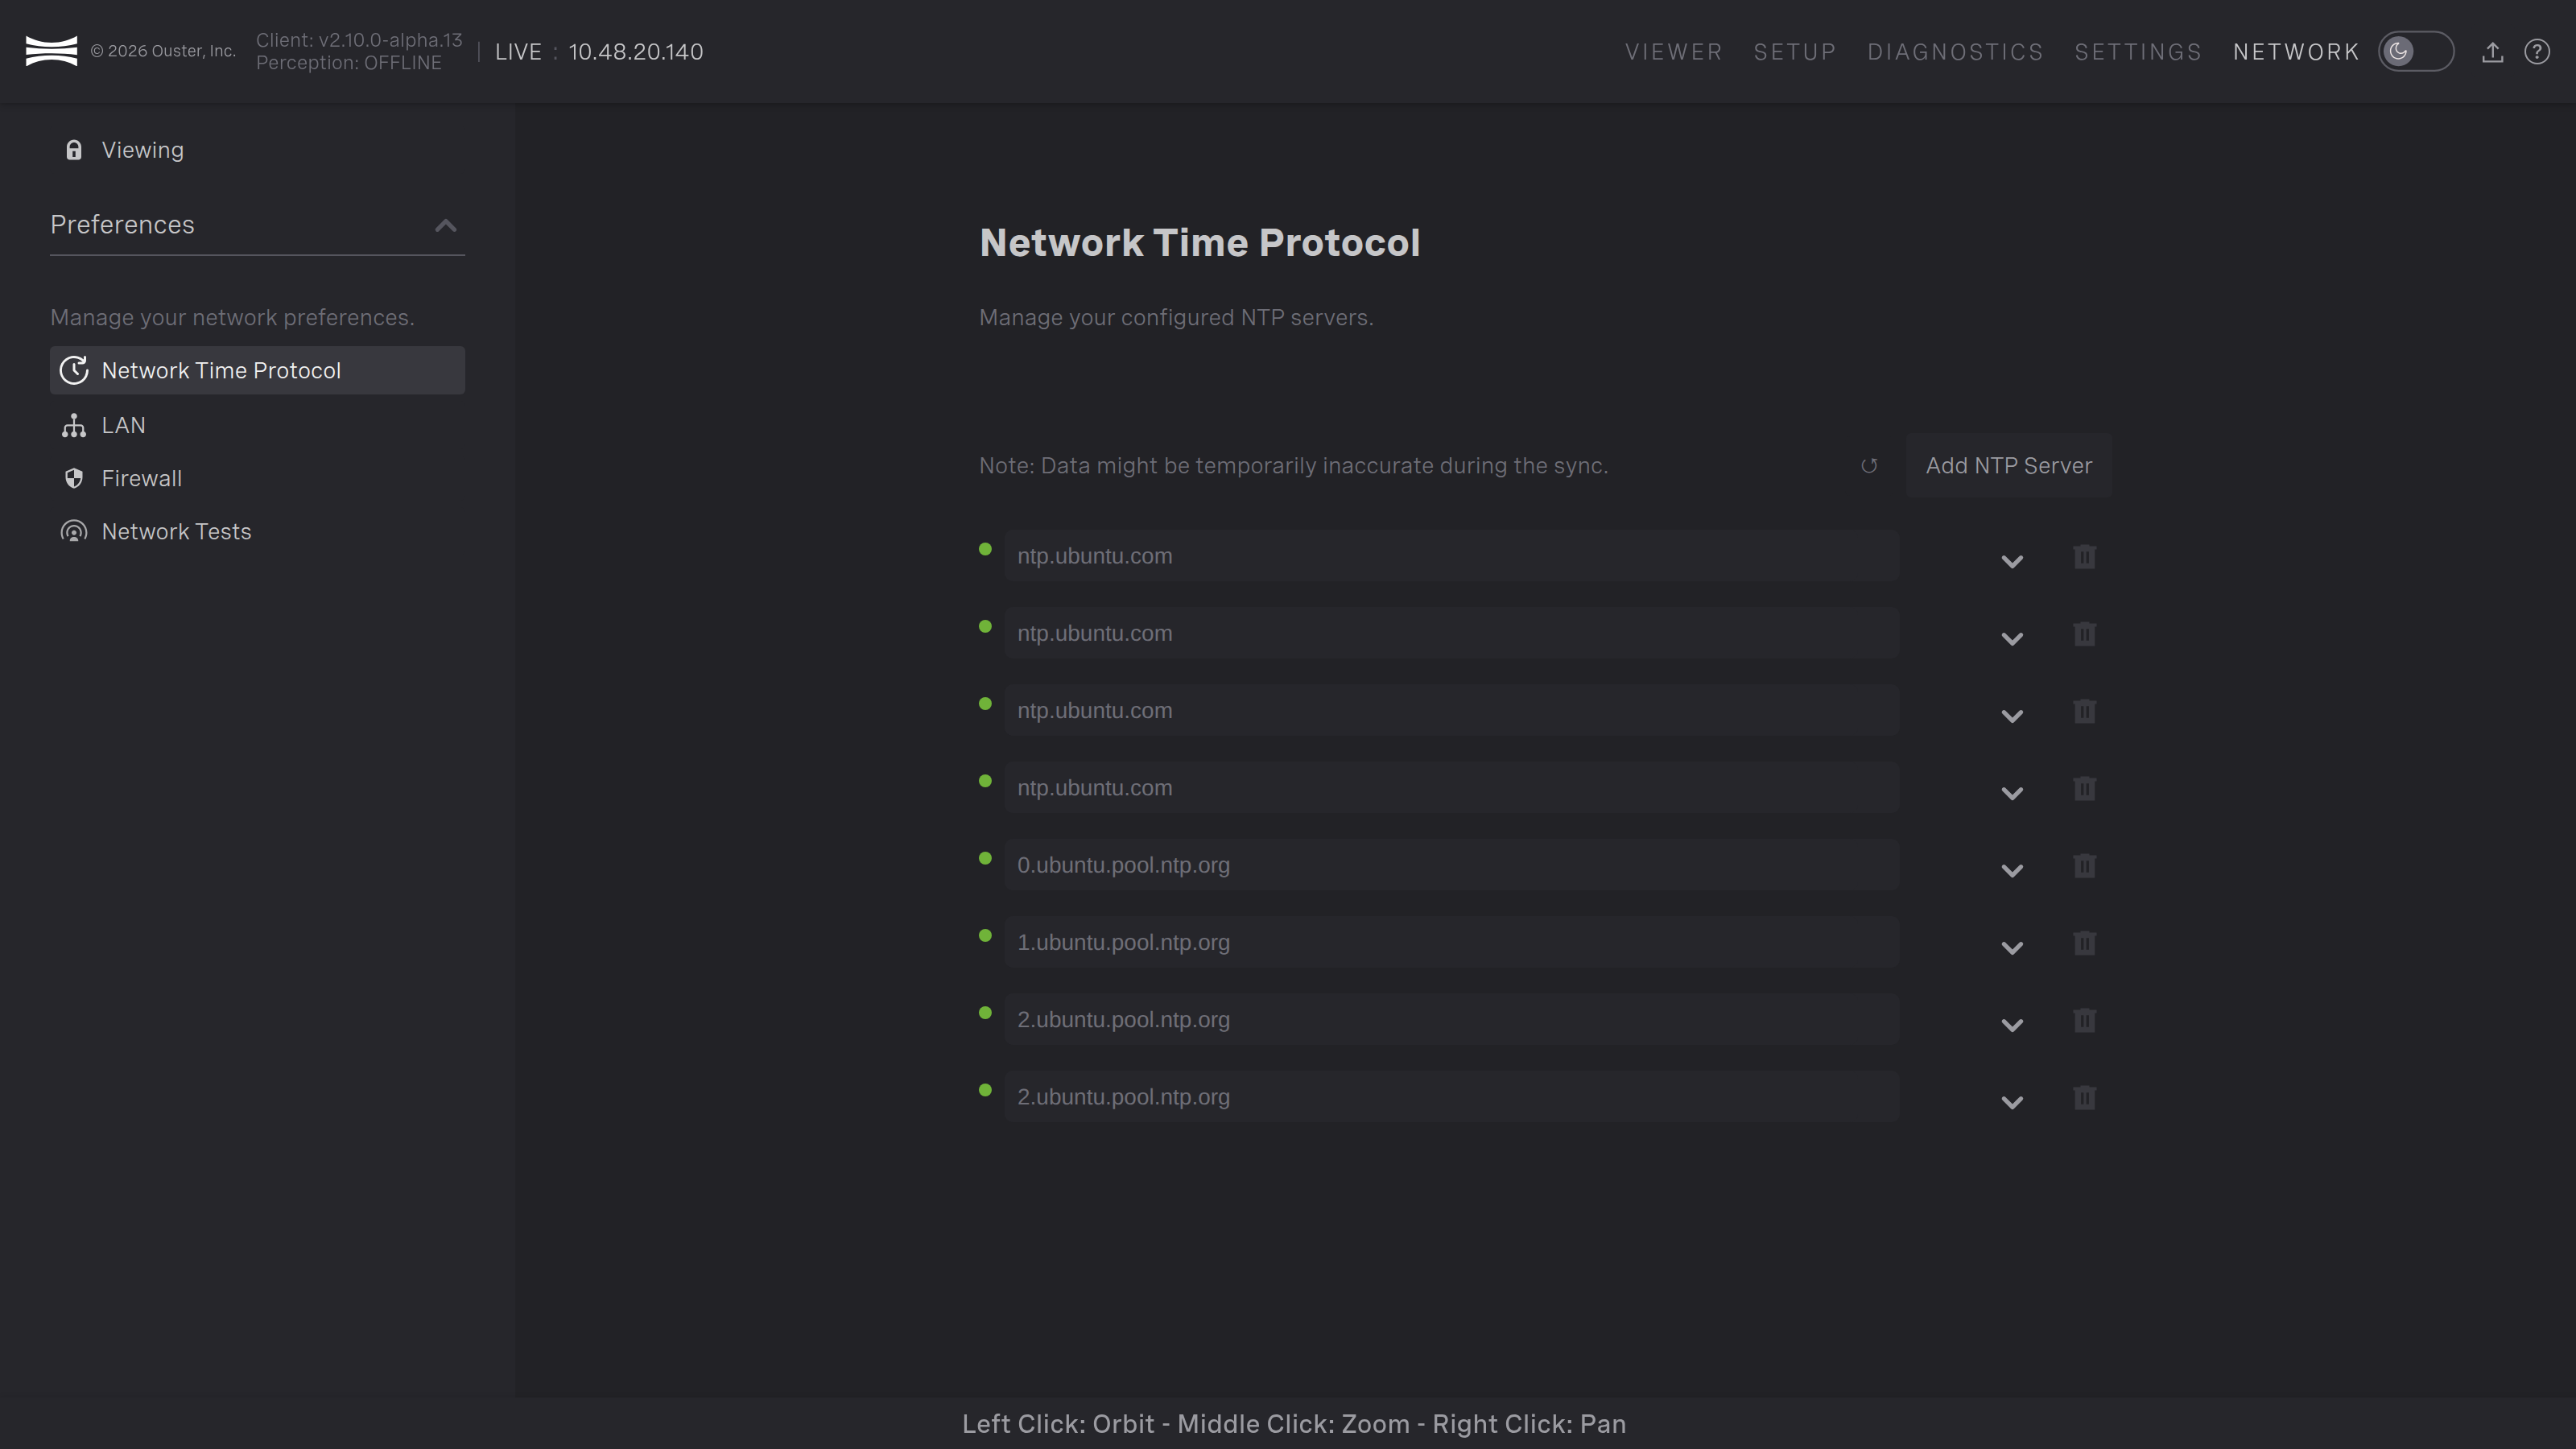Click the Network Tests signal icon
The image size is (2576, 1449).
point(74,532)
